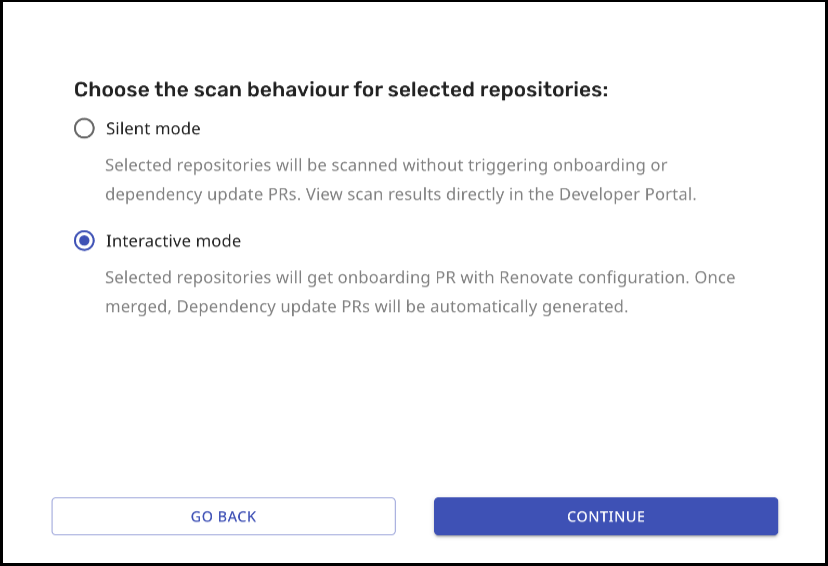The height and width of the screenshot is (566, 828).
Task: Click the Silent mode description paragraph
Action: (x=400, y=179)
